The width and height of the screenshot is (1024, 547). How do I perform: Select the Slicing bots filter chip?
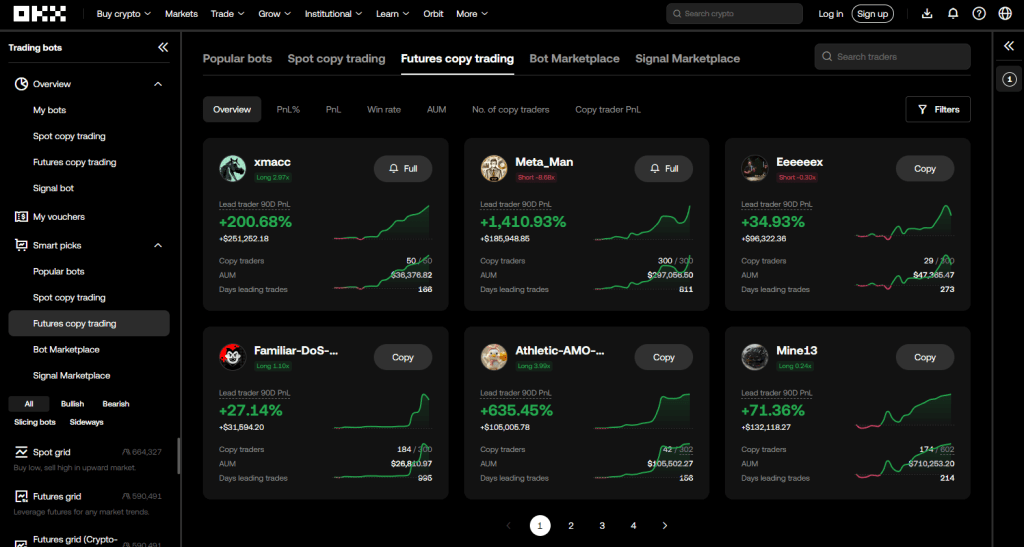[35, 422]
